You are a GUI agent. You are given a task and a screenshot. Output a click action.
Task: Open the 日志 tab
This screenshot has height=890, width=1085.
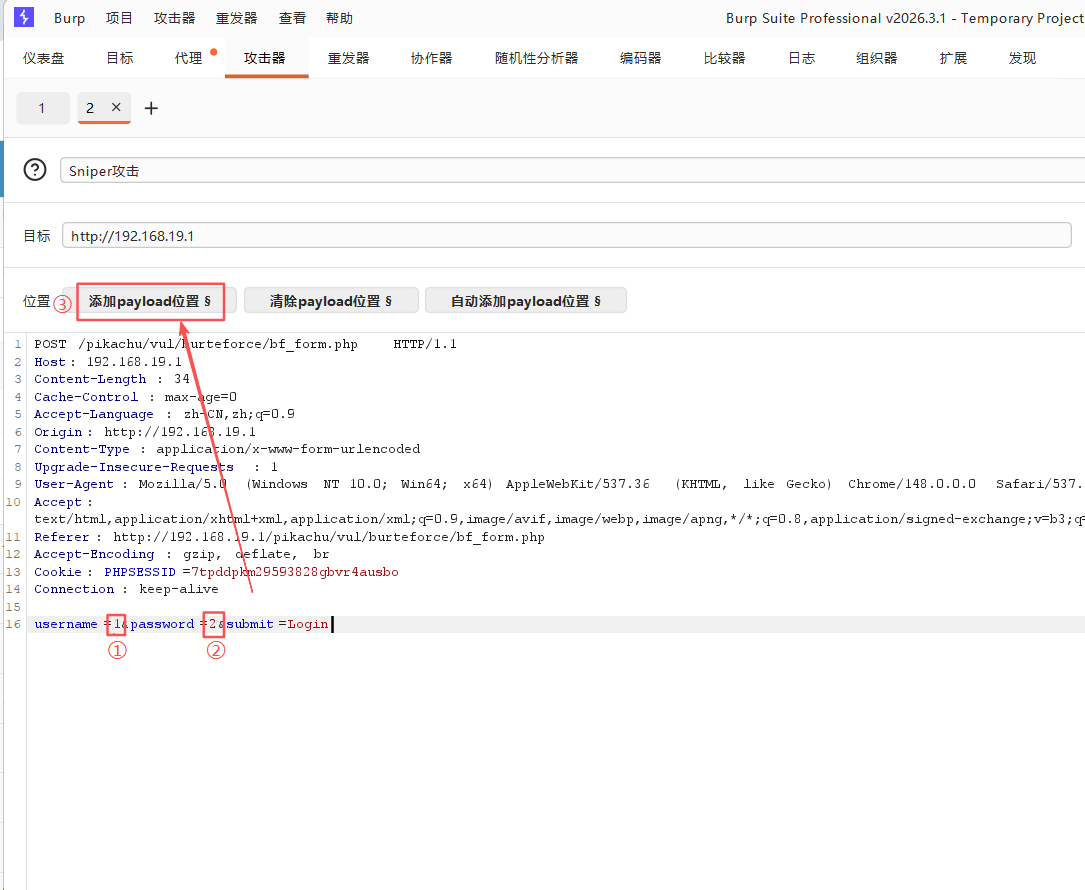(x=801, y=58)
